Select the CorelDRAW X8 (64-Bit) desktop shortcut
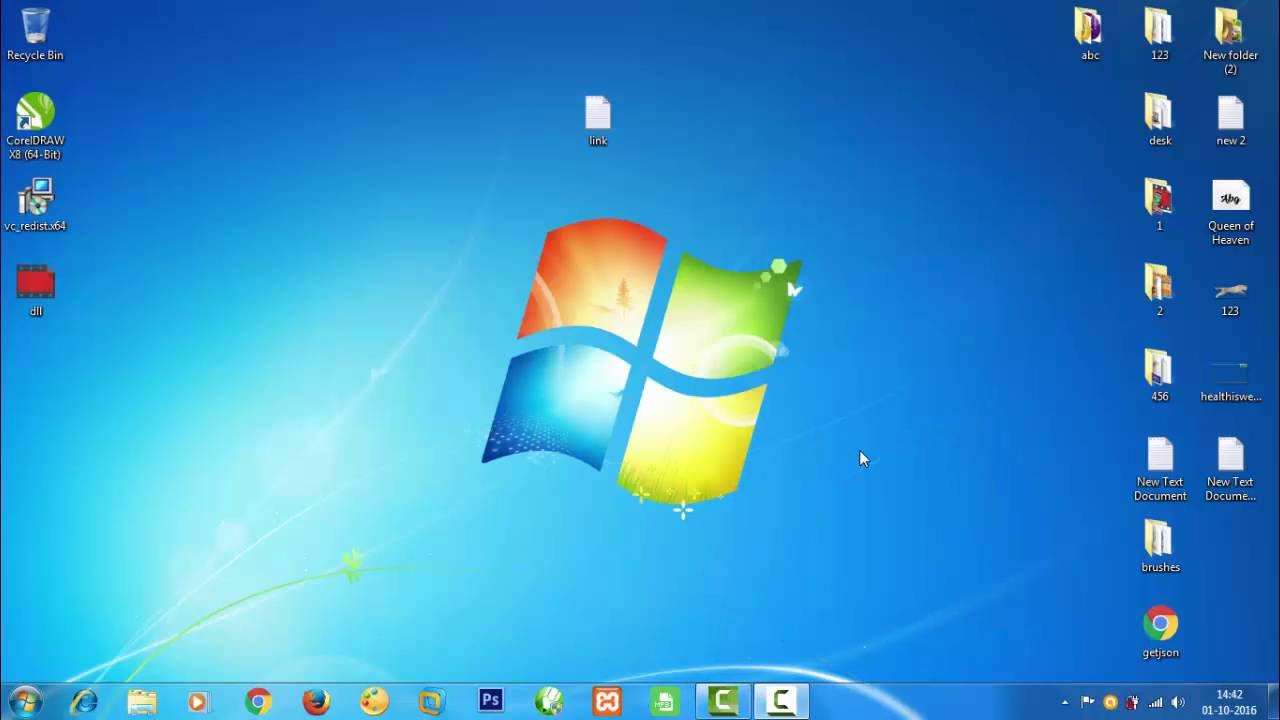The width and height of the screenshot is (1280, 720). (35, 126)
